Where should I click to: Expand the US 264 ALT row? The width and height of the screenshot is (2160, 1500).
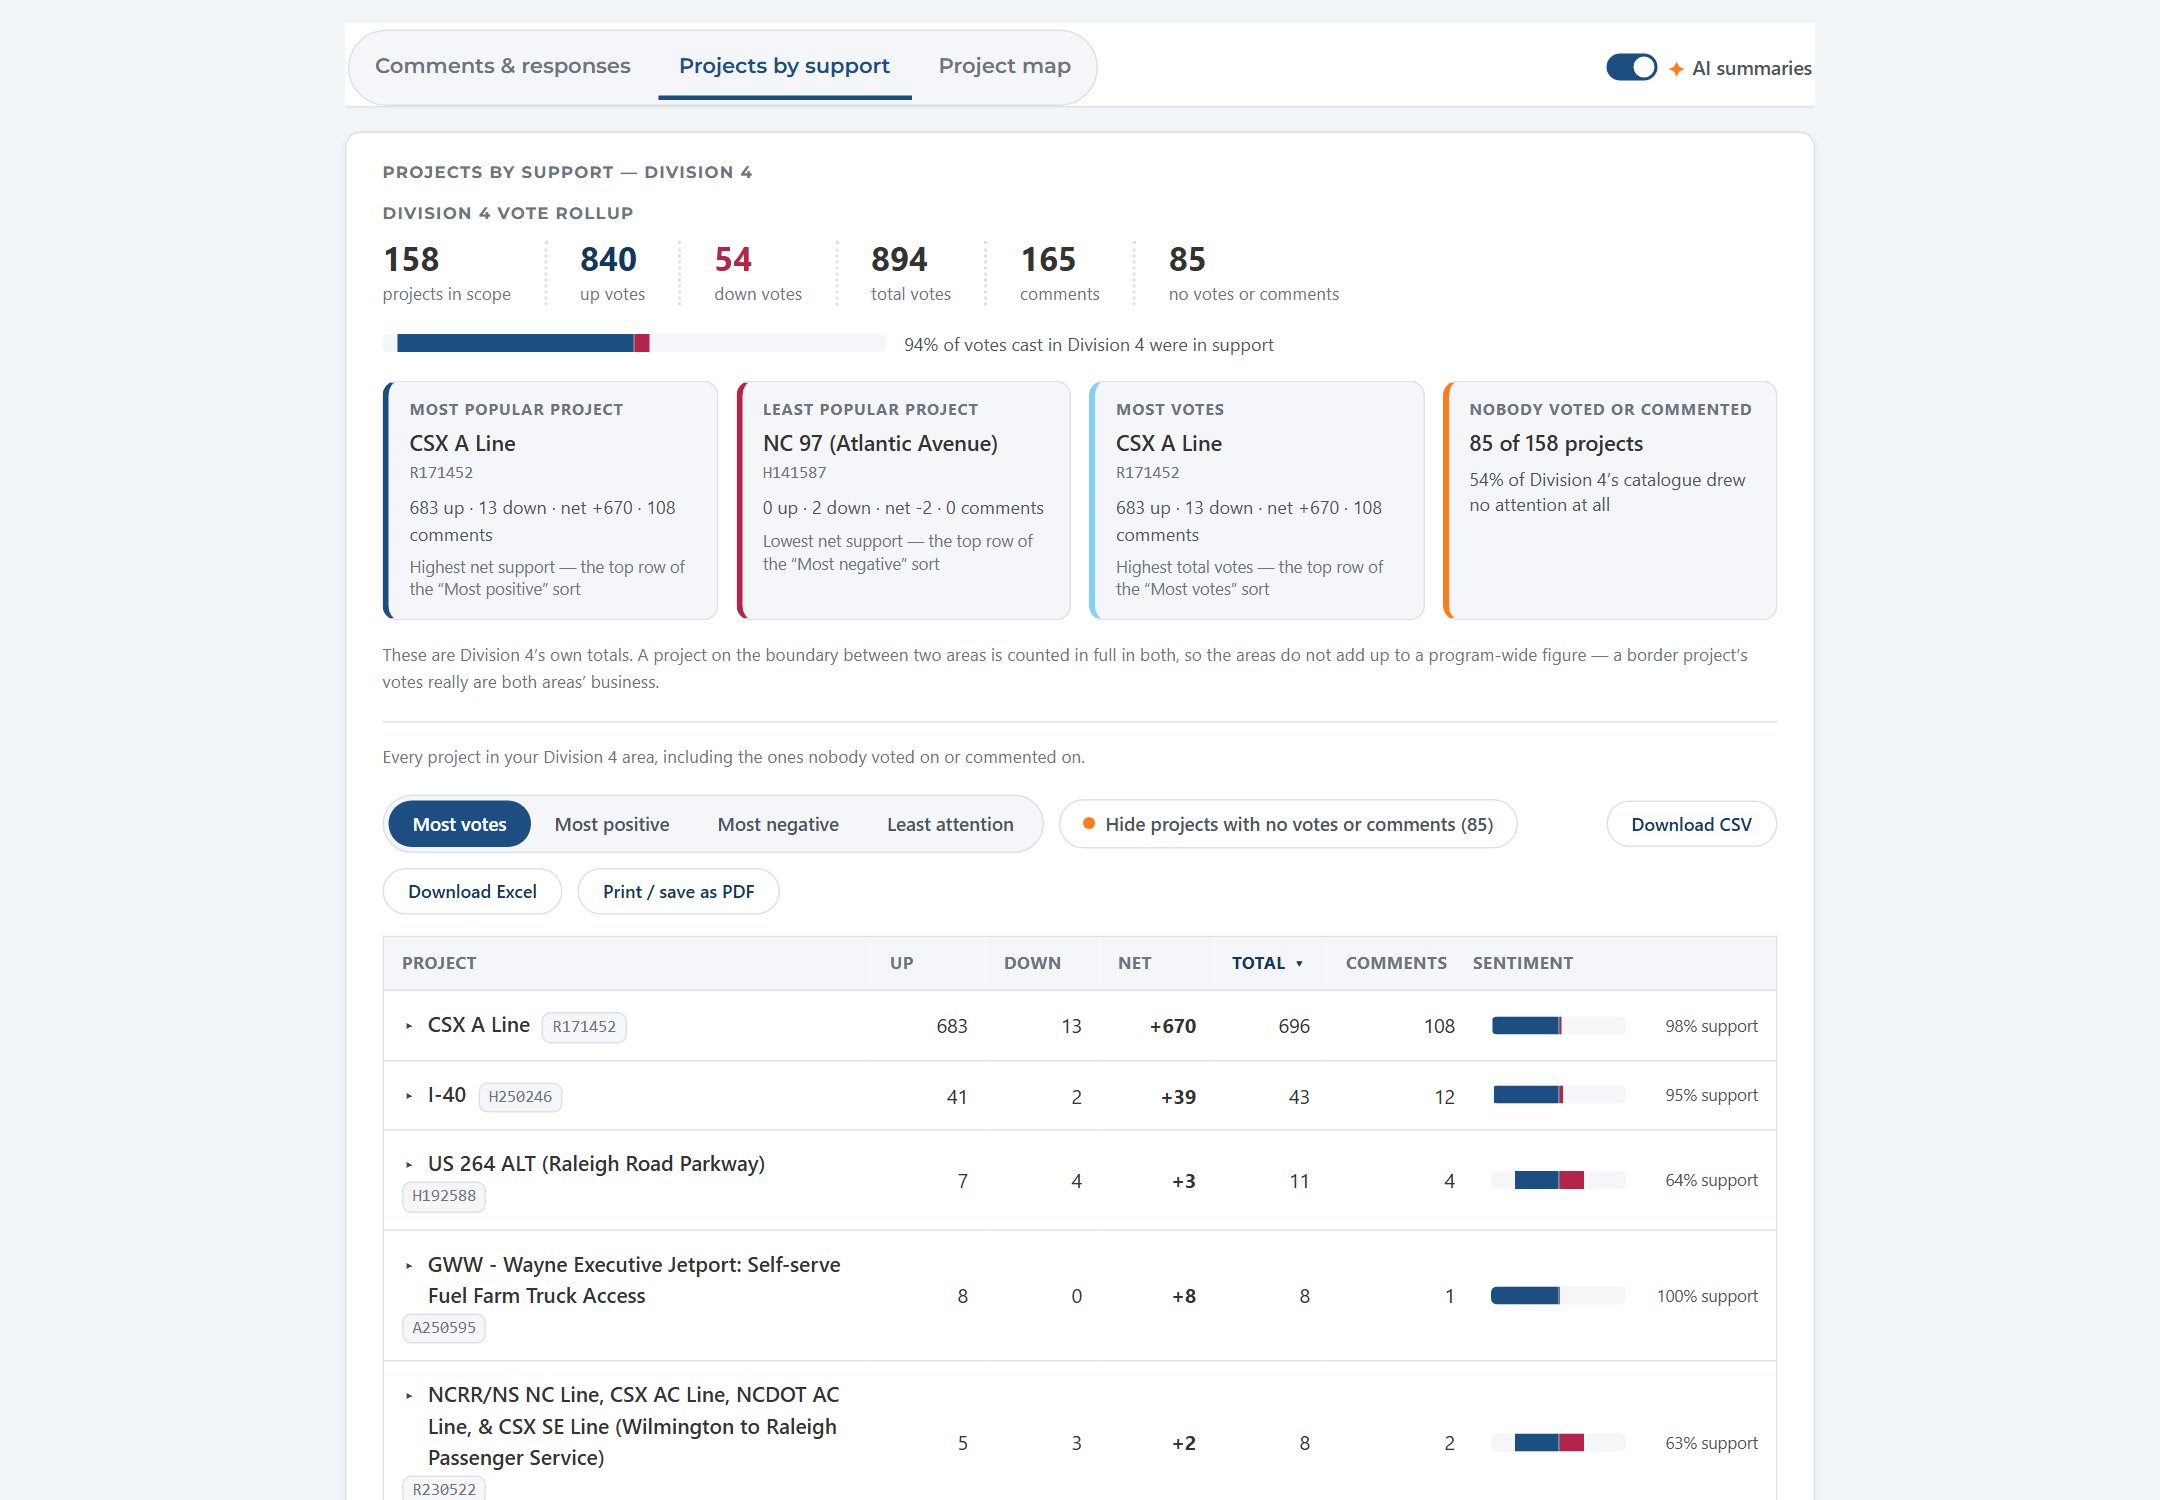409,1165
